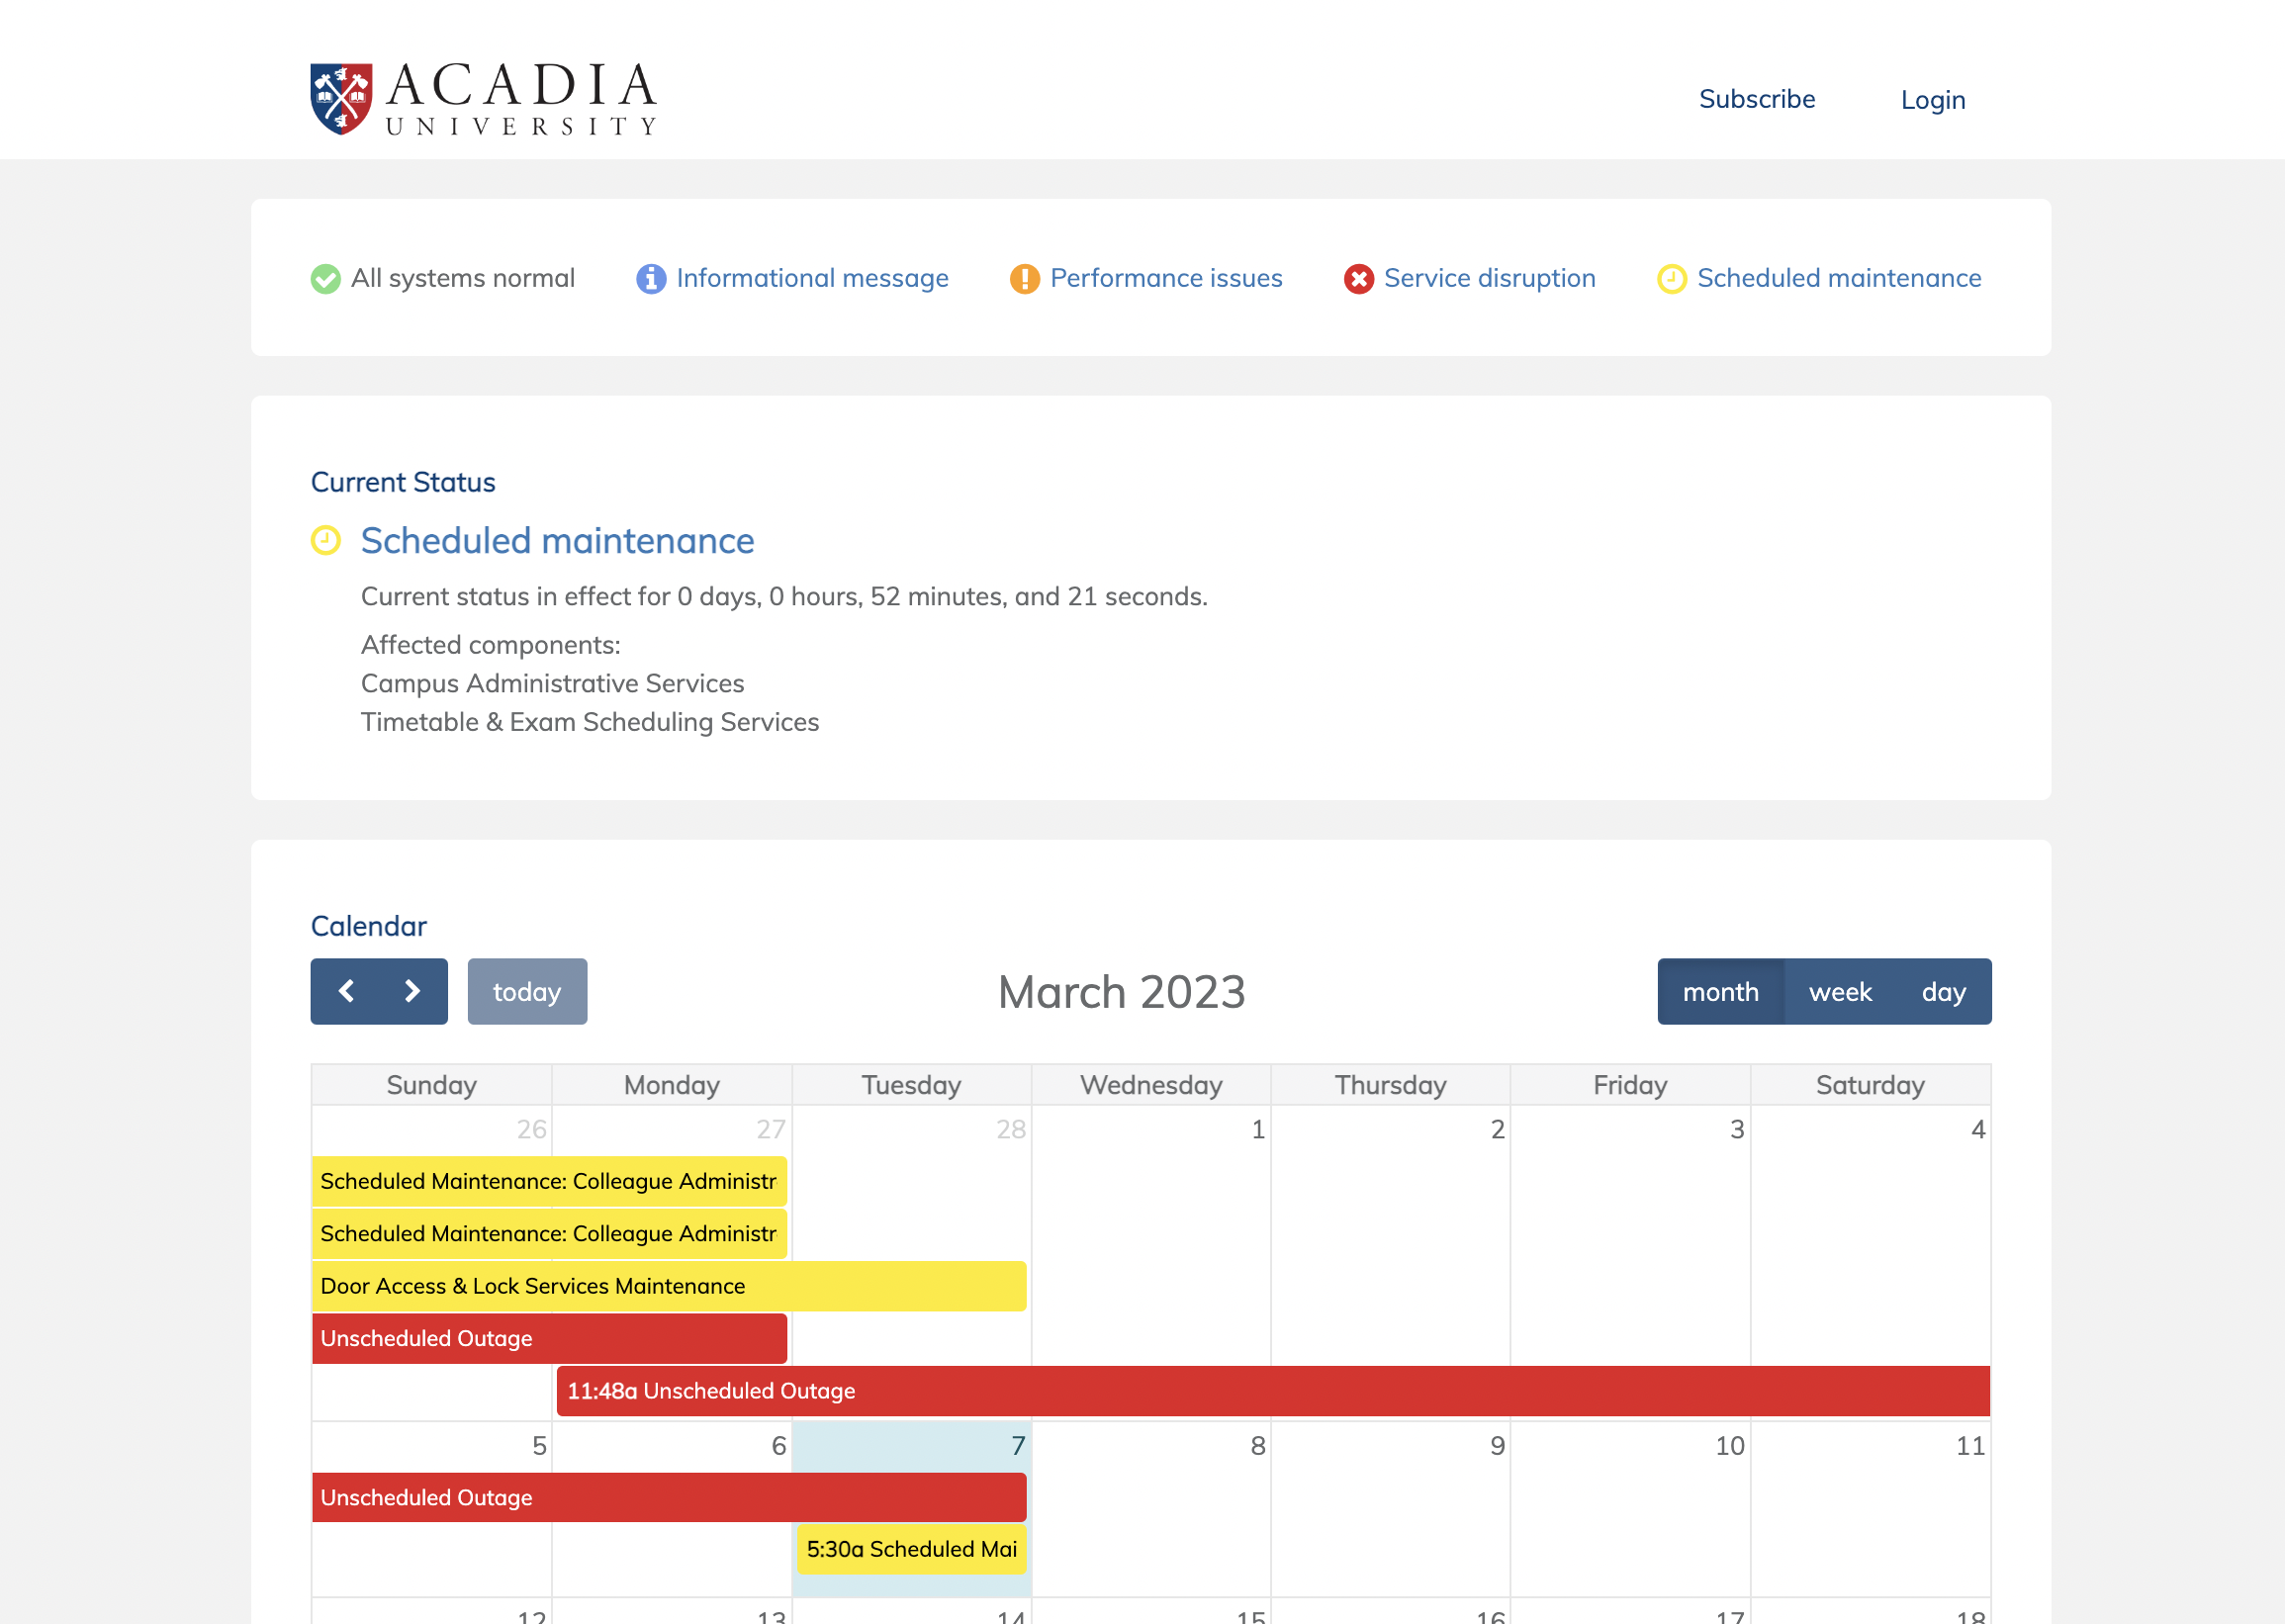The height and width of the screenshot is (1624, 2285).
Task: Open the Unscheduled Outage event starting Sunday 26
Action: click(x=549, y=1338)
